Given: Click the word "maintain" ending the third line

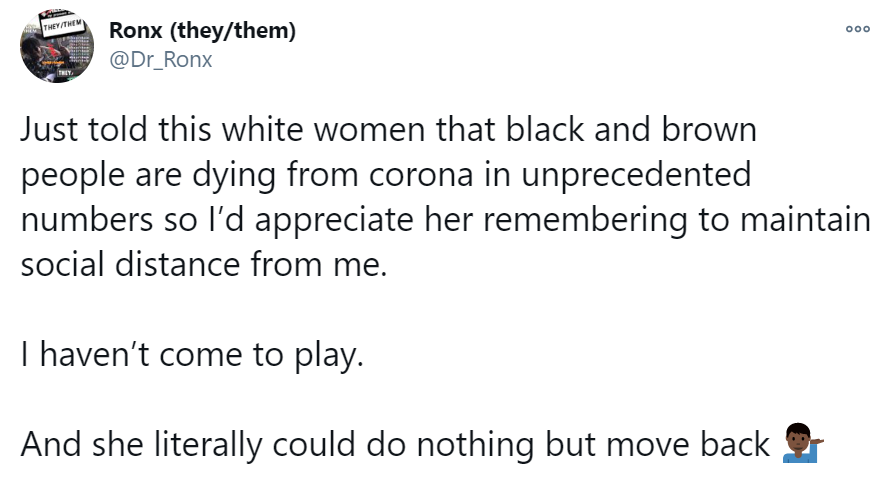Looking at the screenshot, I should pyautogui.click(x=805, y=220).
